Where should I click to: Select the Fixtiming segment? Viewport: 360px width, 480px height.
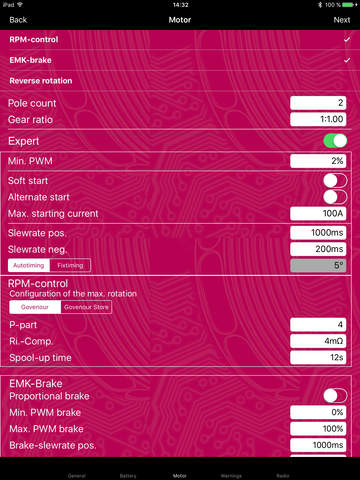click(x=70, y=265)
